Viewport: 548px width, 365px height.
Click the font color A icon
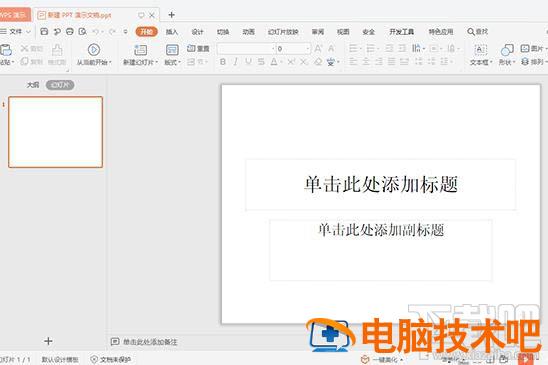[x=274, y=62]
